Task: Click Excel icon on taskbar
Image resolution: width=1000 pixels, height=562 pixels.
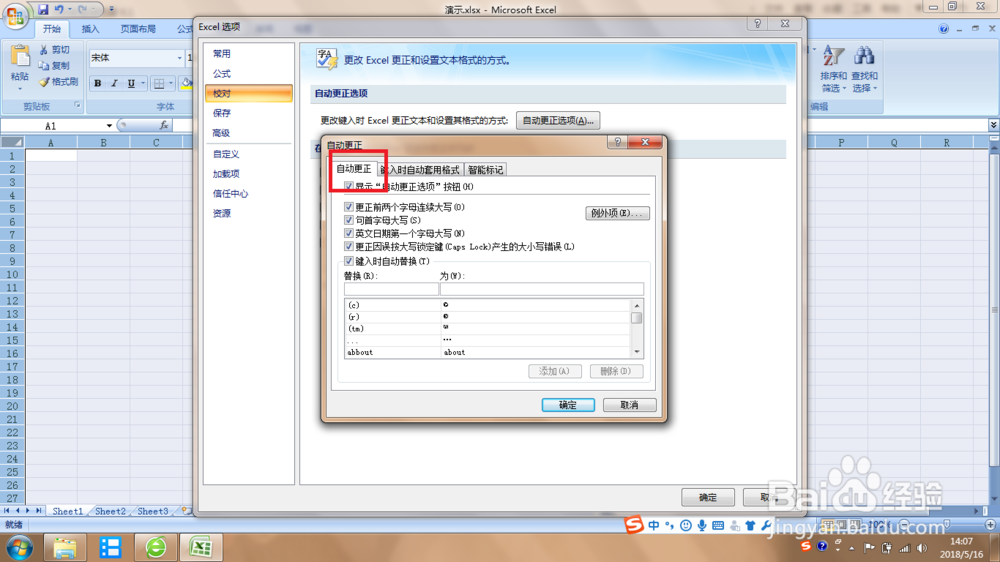Action: tap(201, 547)
